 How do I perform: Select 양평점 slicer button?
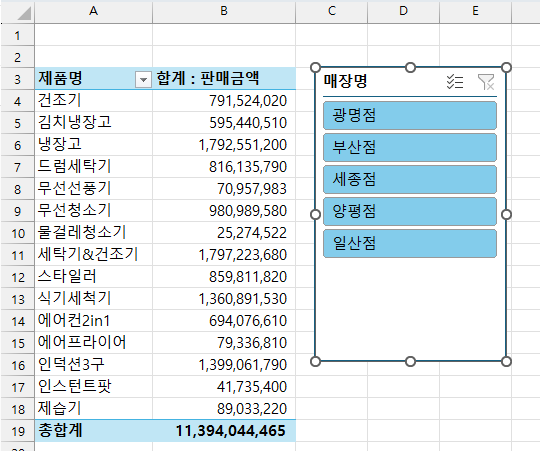[410, 211]
